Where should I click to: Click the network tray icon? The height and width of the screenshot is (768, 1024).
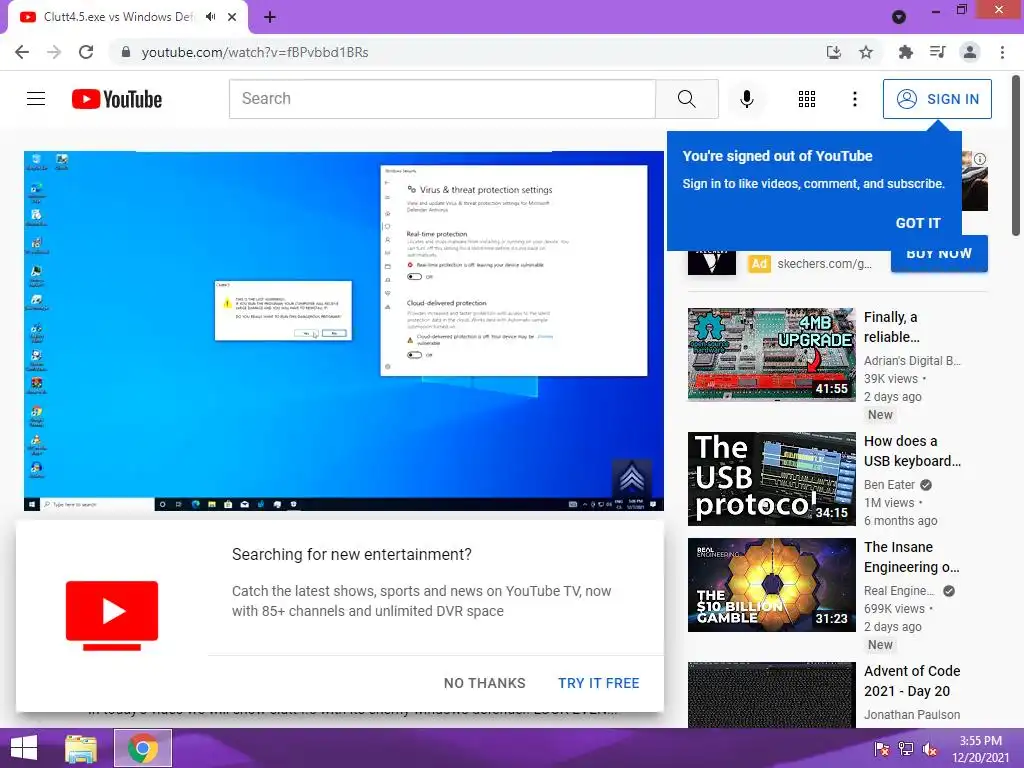906,749
